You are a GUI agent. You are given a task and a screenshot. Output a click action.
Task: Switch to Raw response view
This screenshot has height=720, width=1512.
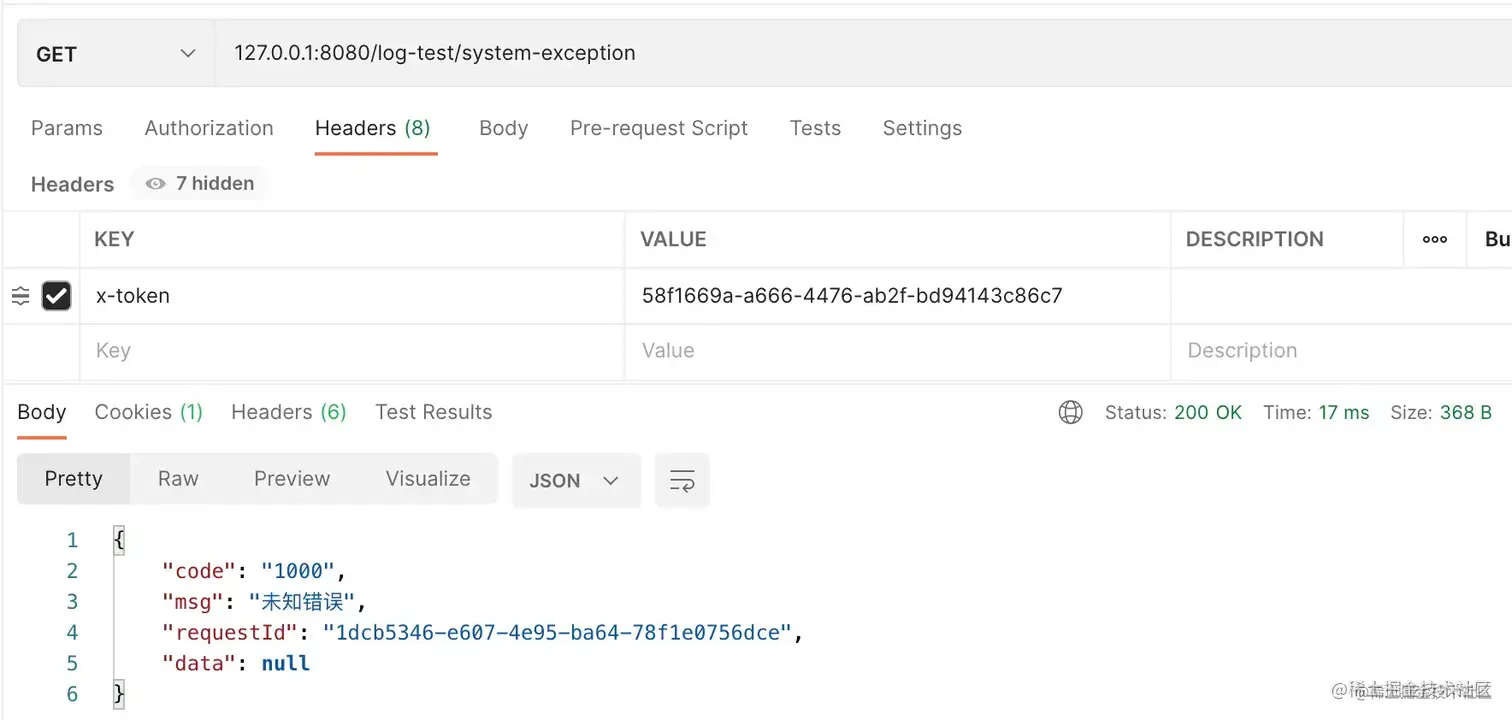click(x=178, y=479)
